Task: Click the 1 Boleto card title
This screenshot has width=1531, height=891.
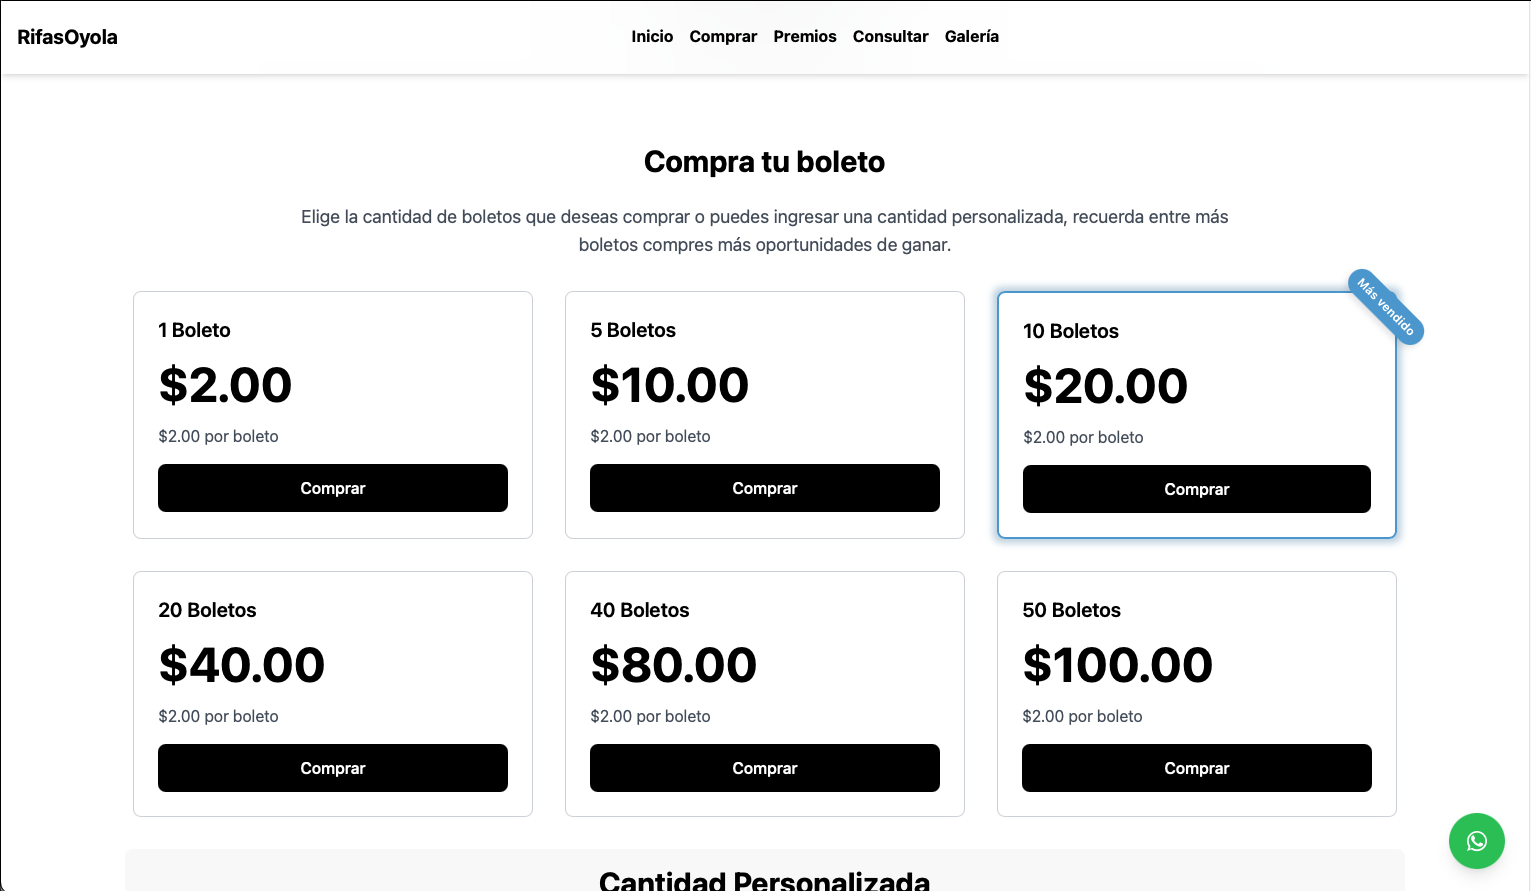Action: 194,330
